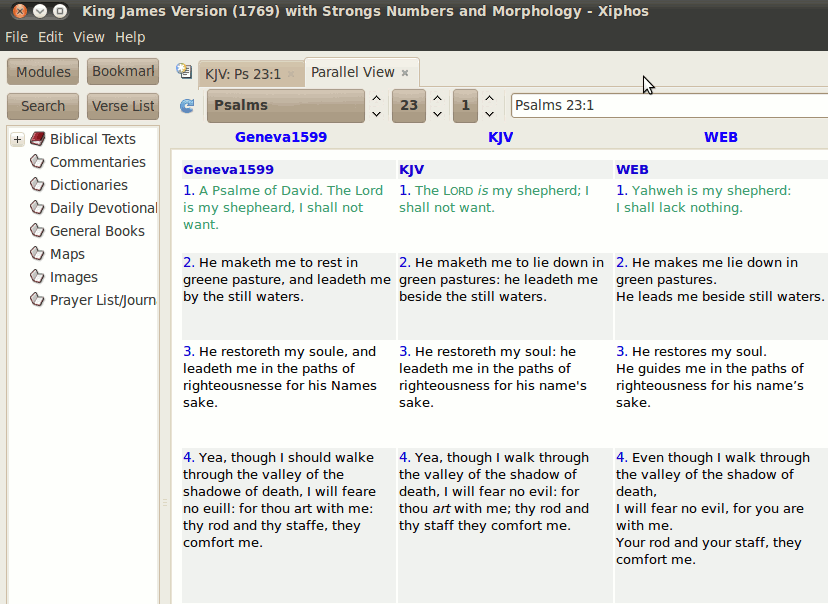Viewport: 828px width, 604px height.
Task: Click the Prayer List/Journal book icon
Action: click(x=37, y=299)
